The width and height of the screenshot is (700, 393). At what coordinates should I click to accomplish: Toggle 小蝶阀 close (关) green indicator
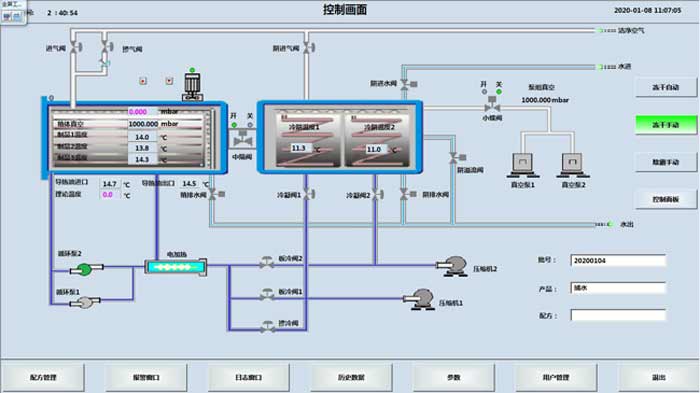point(499,92)
